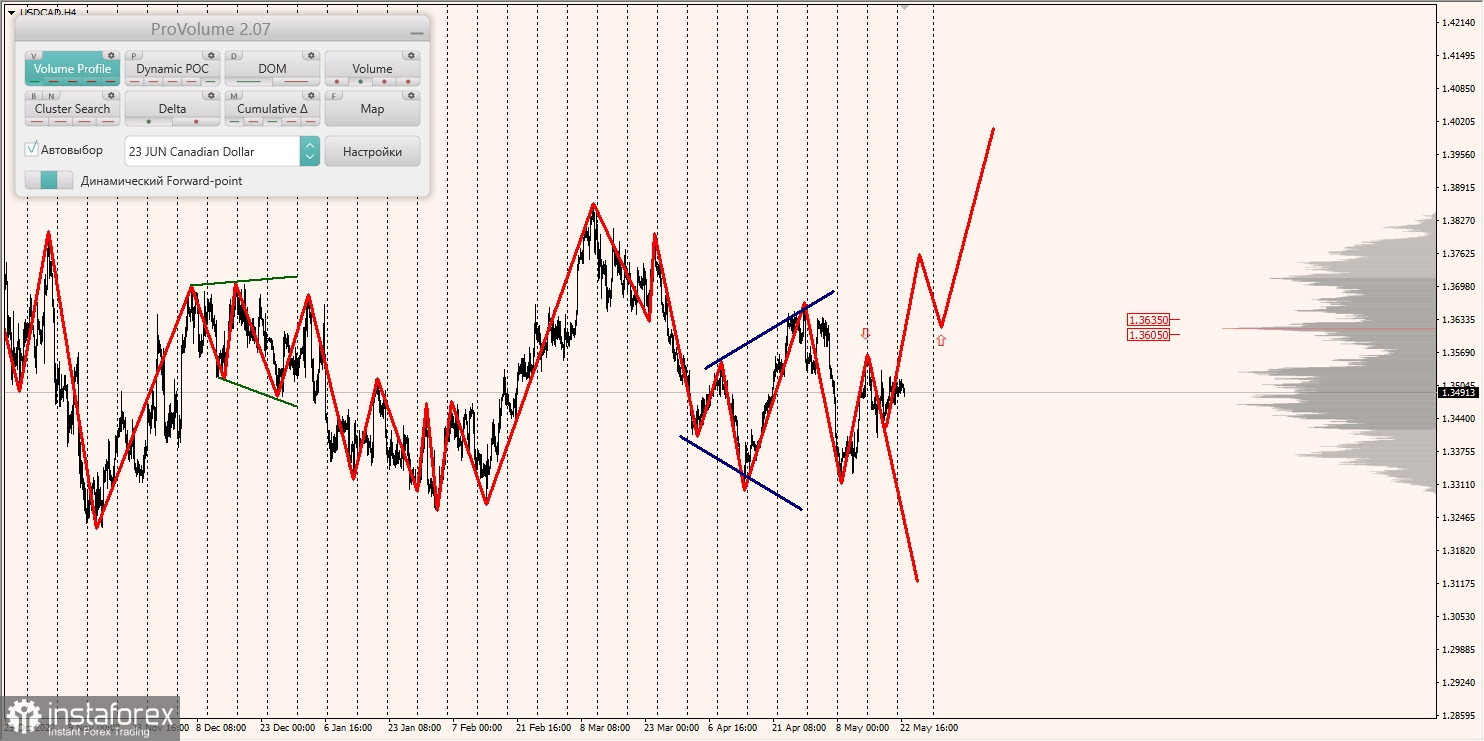Select the 1.36050 level label
Screen dimensions: 1484x741
pyautogui.click(x=1147, y=334)
